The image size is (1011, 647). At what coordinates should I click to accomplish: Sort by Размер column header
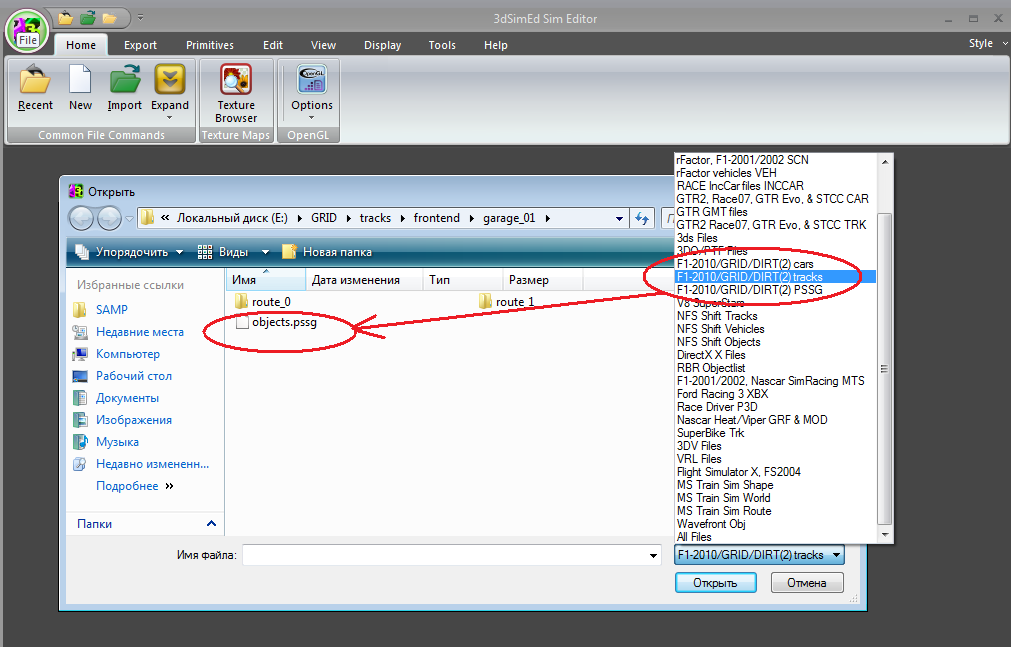[542, 280]
